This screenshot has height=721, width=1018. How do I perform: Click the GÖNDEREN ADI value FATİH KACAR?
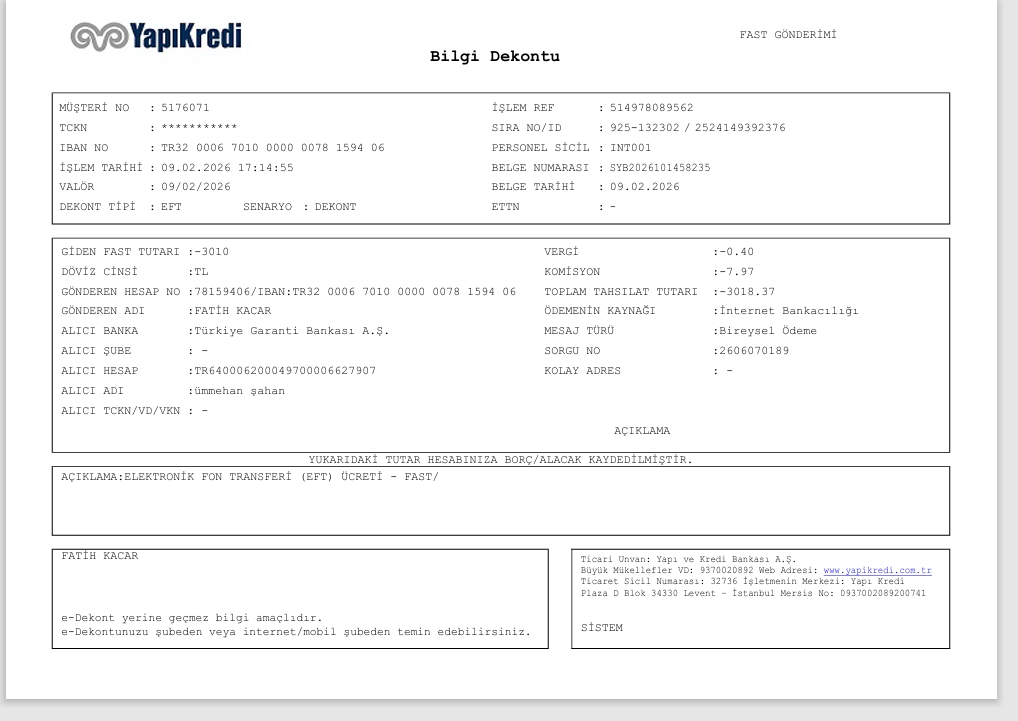tap(232, 311)
